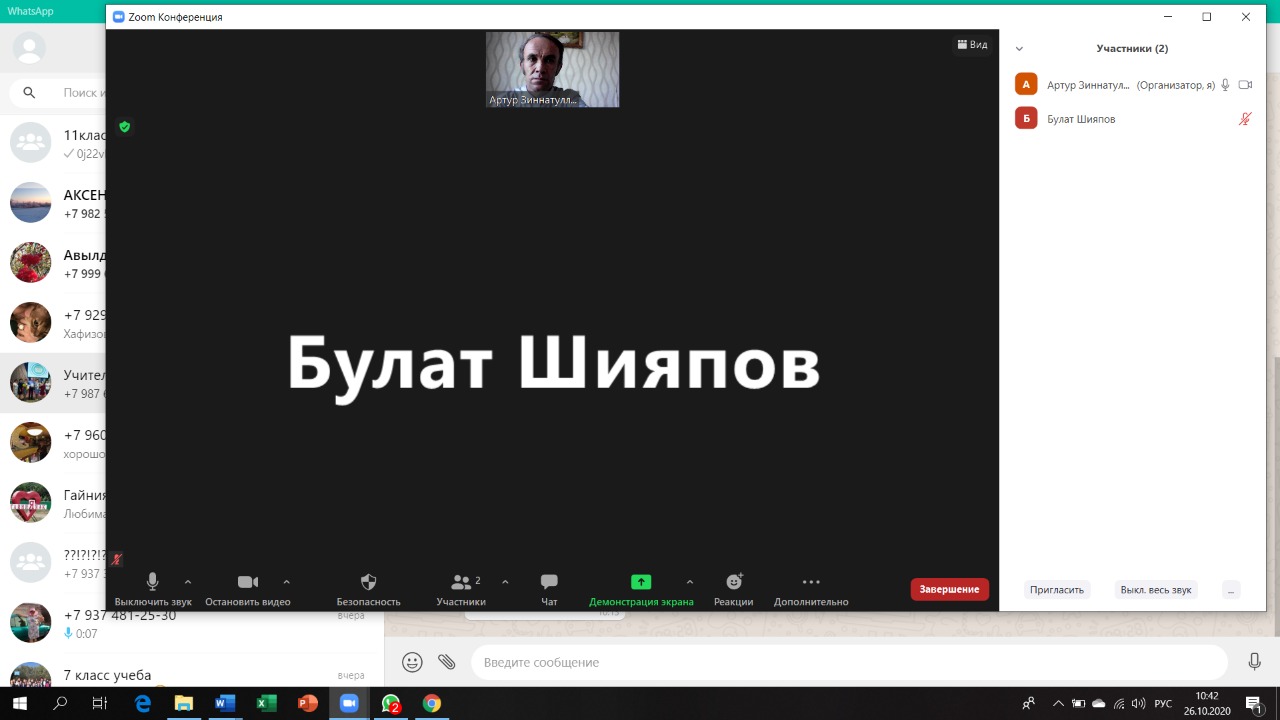Expand share screen options arrow

pyautogui.click(x=690, y=582)
